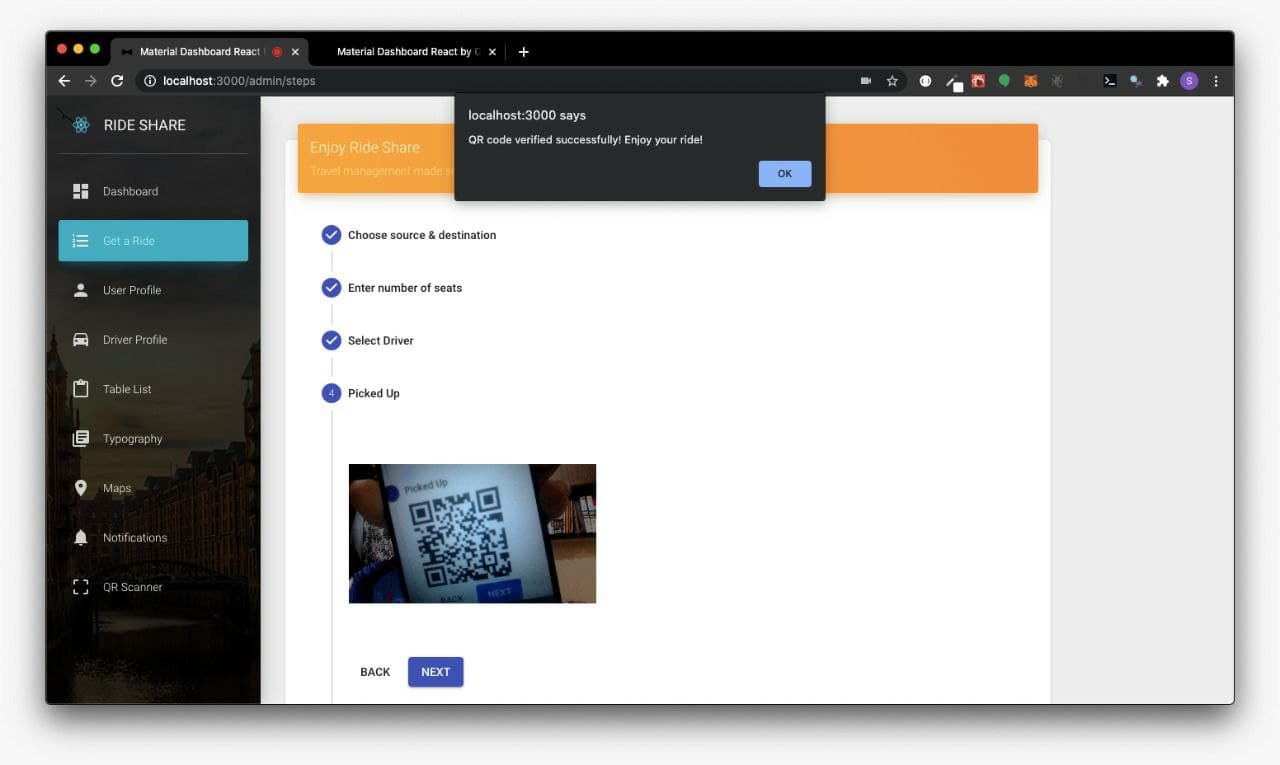Click the terminal extension icon
The width and height of the screenshot is (1280, 765).
tap(1110, 81)
